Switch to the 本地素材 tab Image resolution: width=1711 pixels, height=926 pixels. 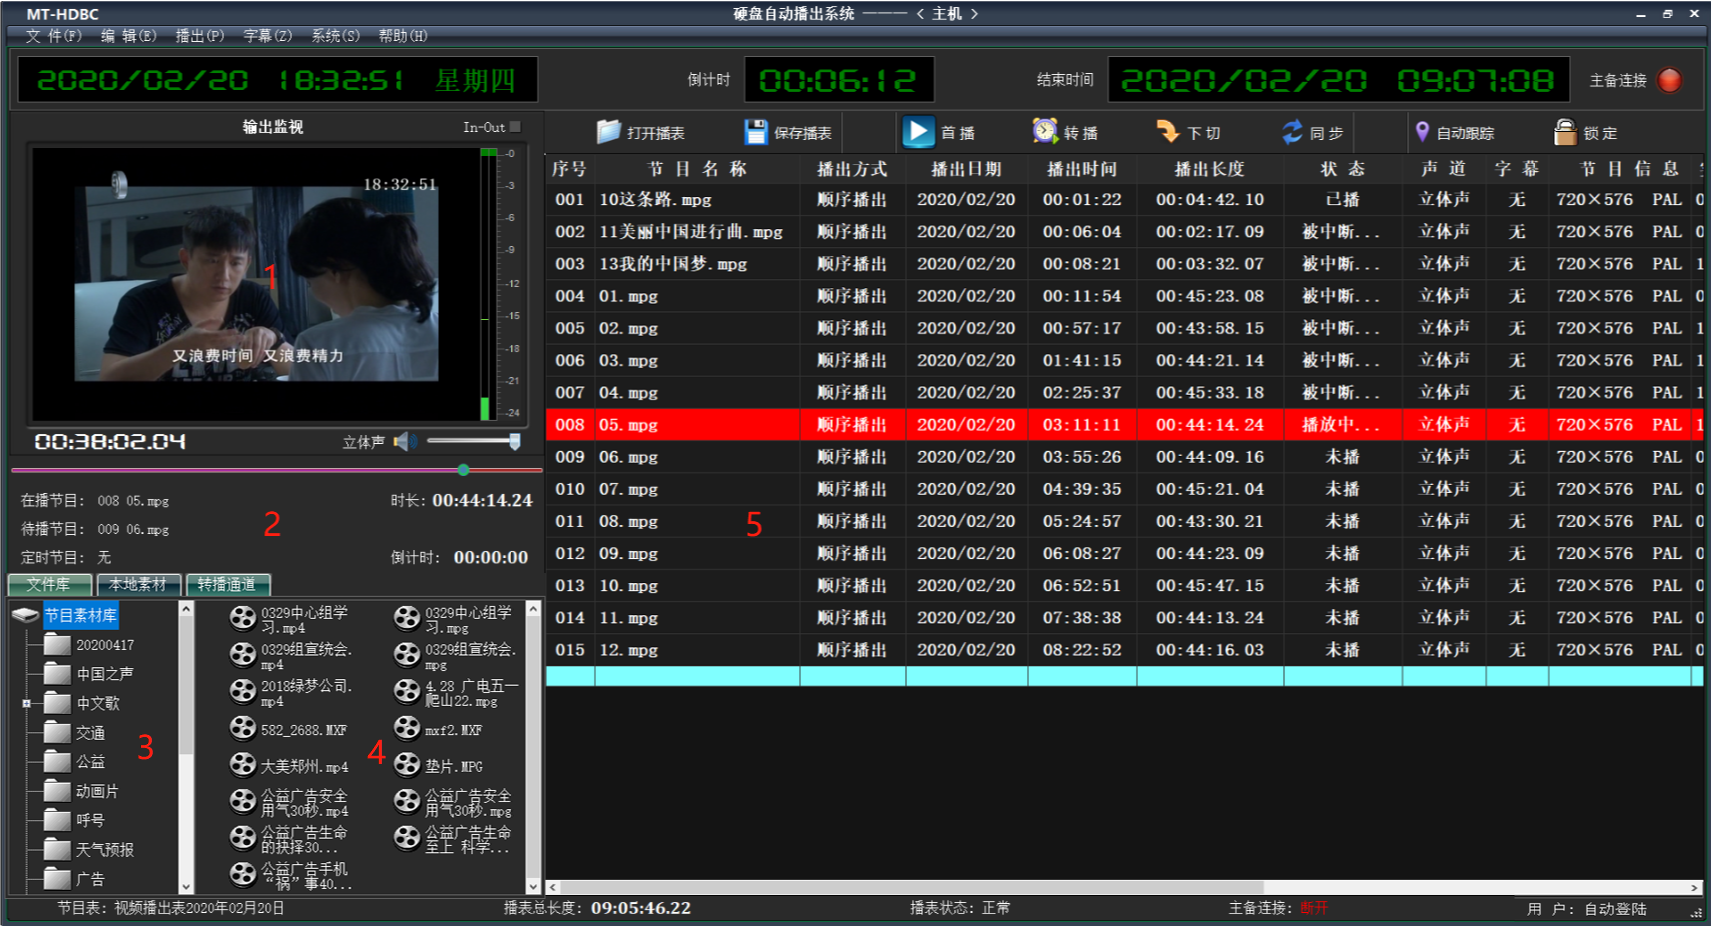tap(138, 584)
